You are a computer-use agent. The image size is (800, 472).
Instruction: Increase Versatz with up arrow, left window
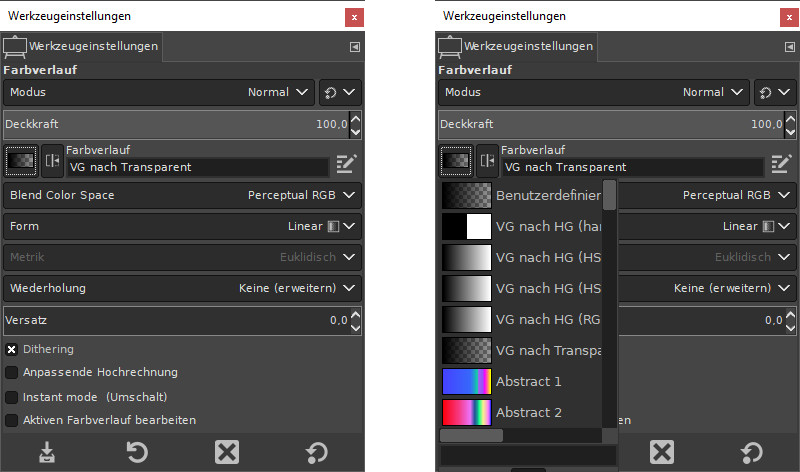[356, 314]
